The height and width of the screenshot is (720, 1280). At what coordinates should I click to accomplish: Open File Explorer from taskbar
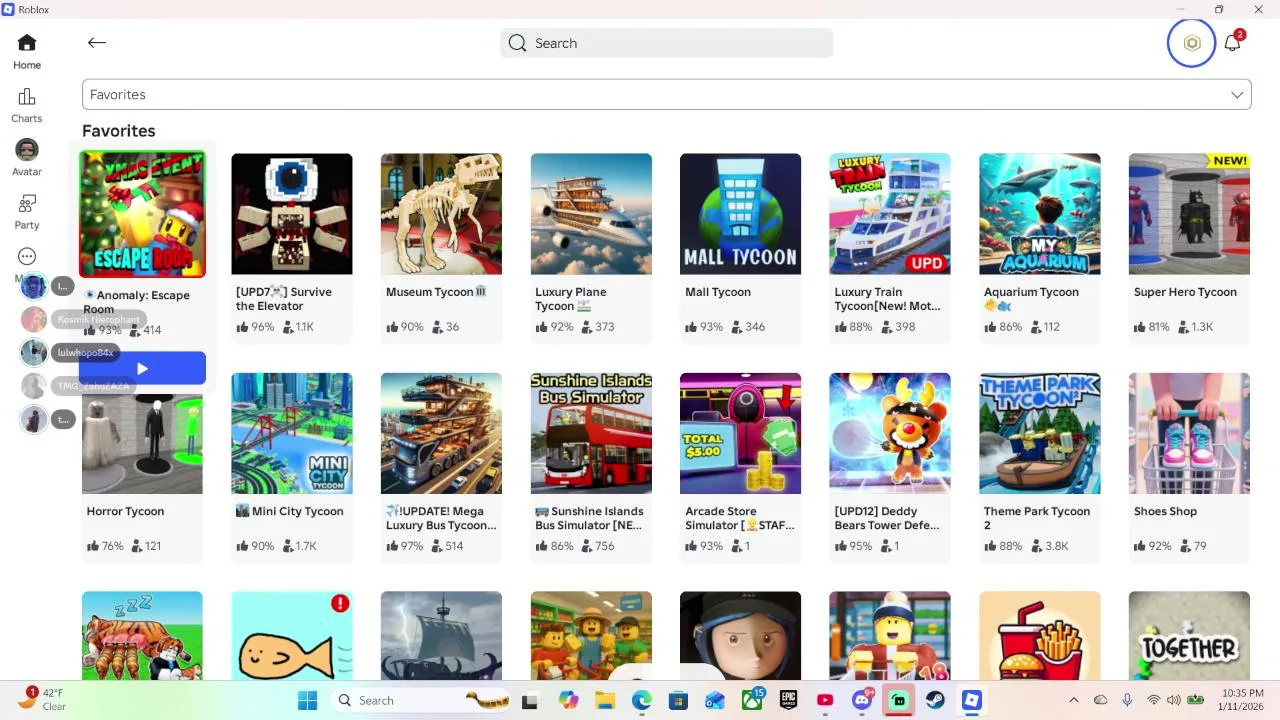pos(605,700)
